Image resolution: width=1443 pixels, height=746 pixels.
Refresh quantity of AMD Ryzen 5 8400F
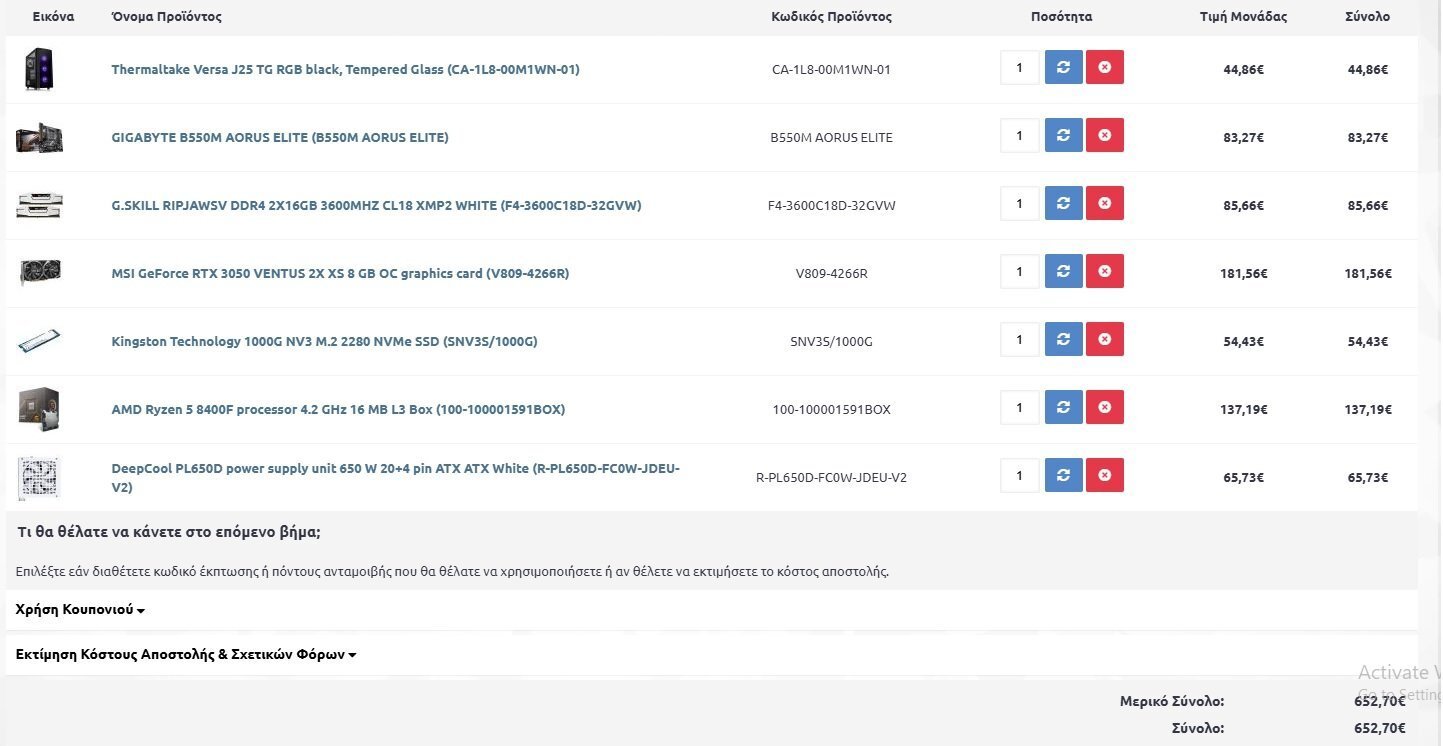click(x=1064, y=407)
